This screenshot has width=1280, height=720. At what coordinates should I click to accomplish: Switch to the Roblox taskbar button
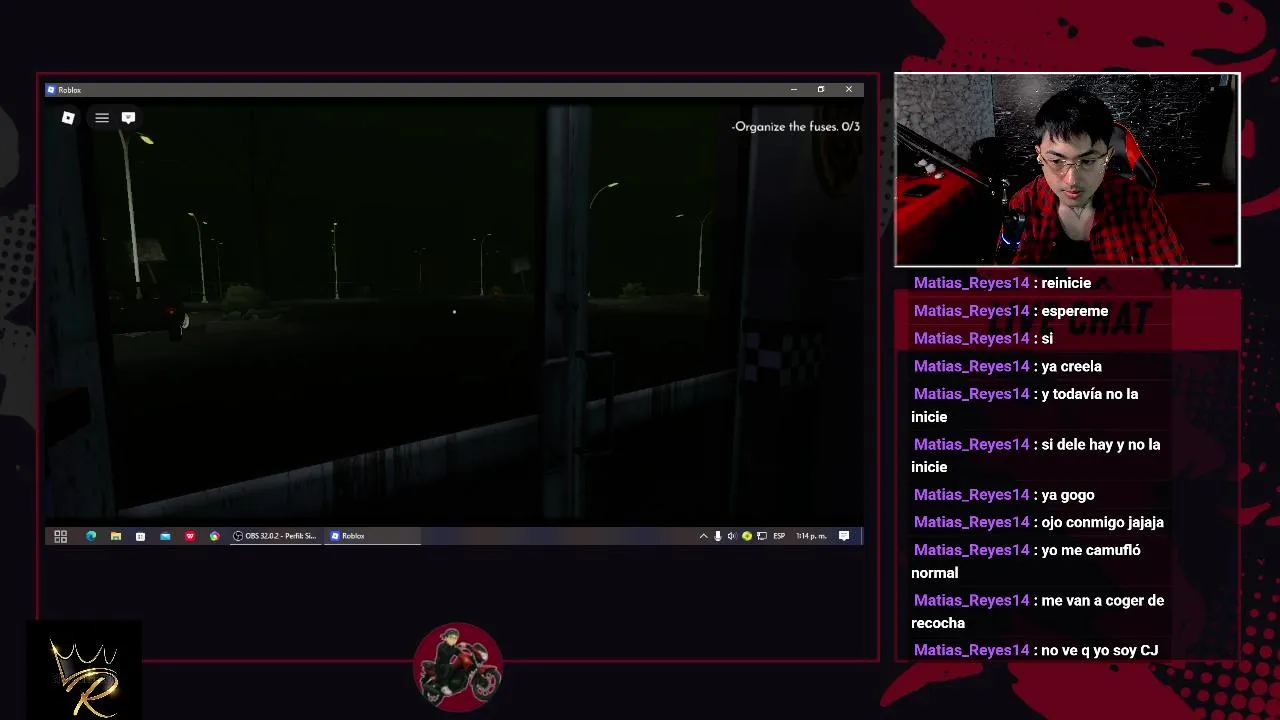click(372, 536)
